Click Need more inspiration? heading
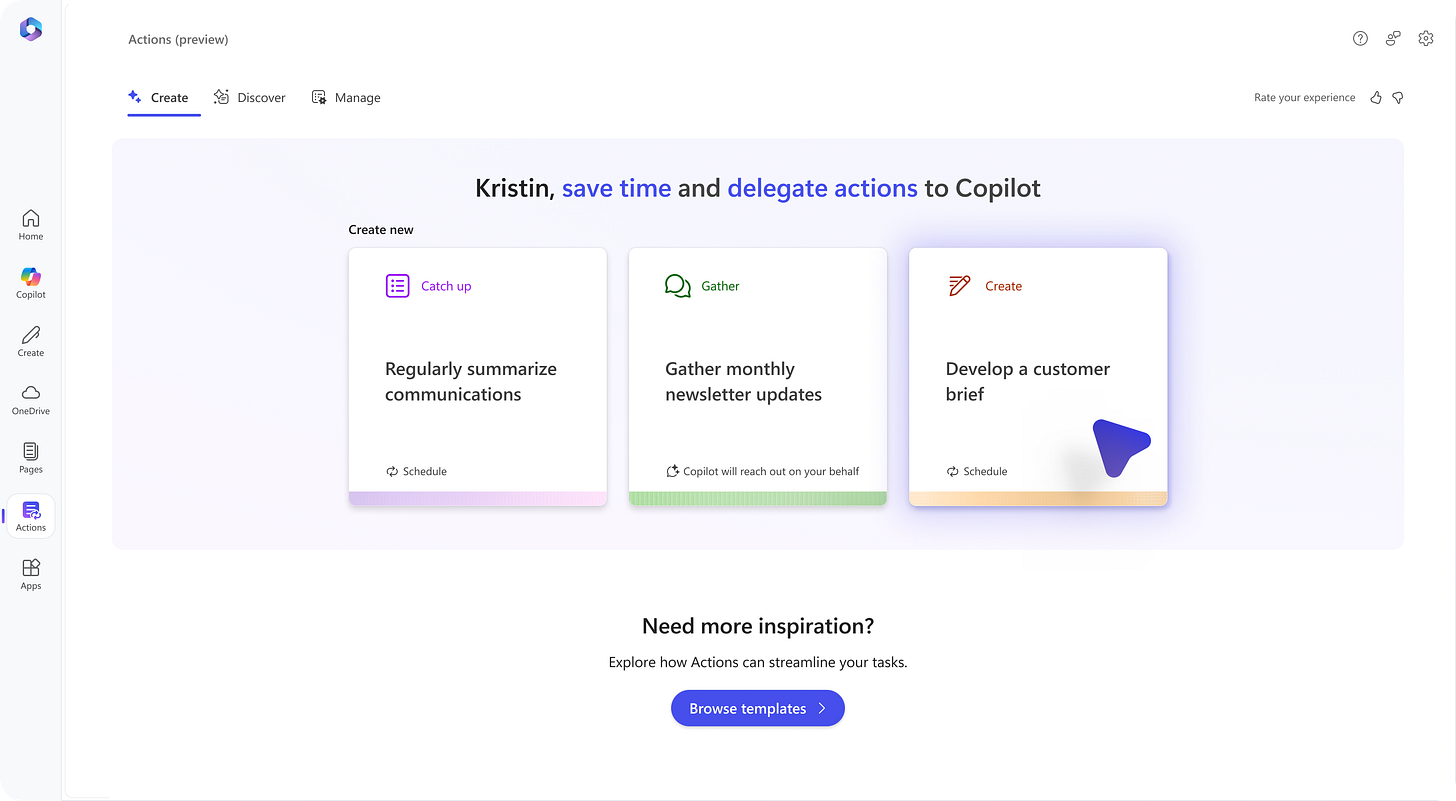Viewport: 1456px width, 801px height. pyautogui.click(x=758, y=626)
